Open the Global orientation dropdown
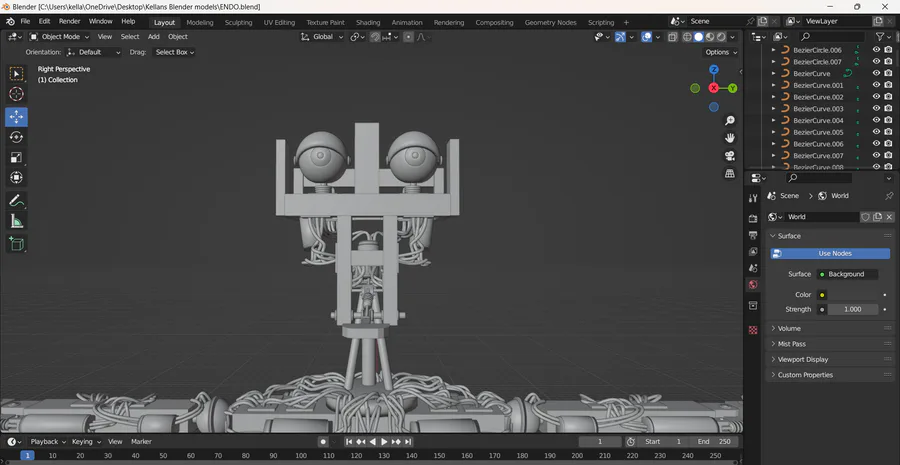The image size is (900, 465). 322,37
